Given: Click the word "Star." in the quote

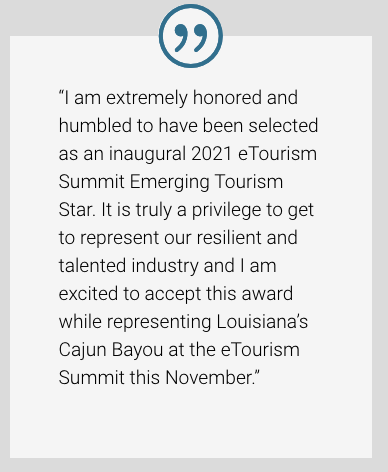Looking at the screenshot, I should (x=77, y=210).
